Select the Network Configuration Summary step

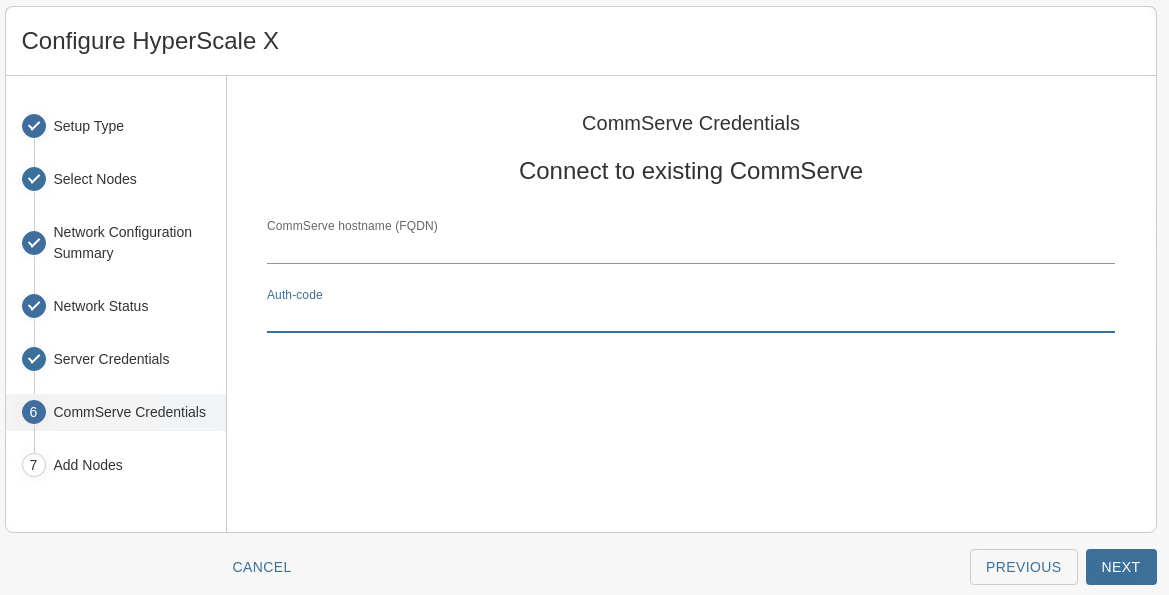122,242
